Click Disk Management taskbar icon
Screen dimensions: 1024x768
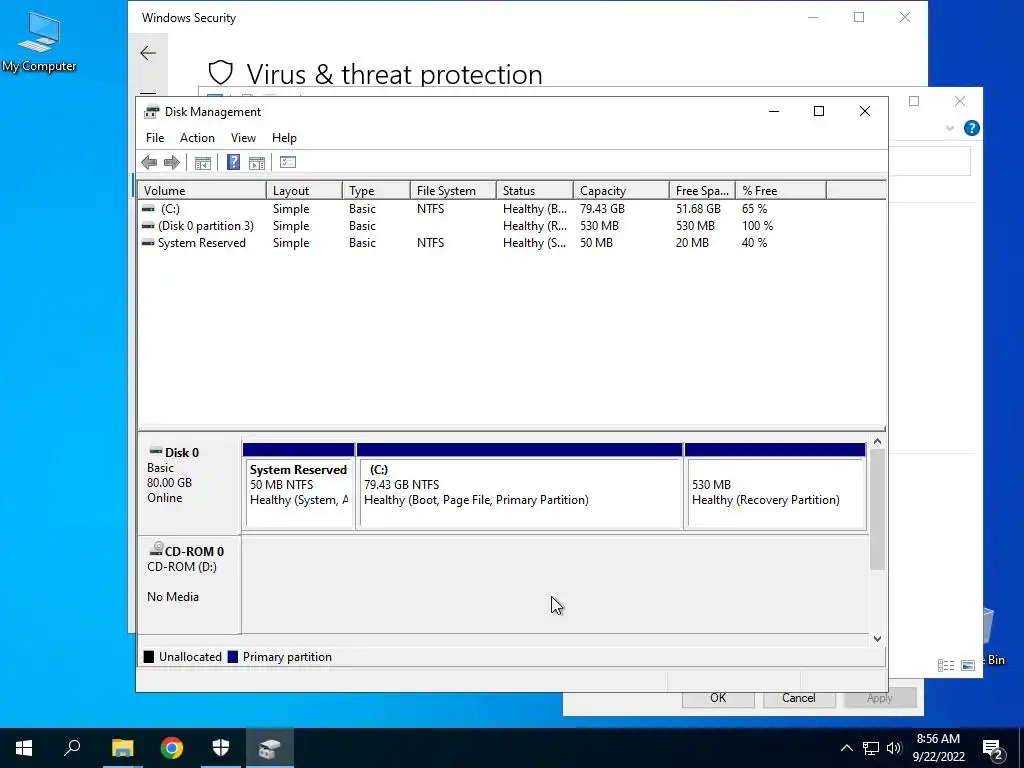coord(270,748)
